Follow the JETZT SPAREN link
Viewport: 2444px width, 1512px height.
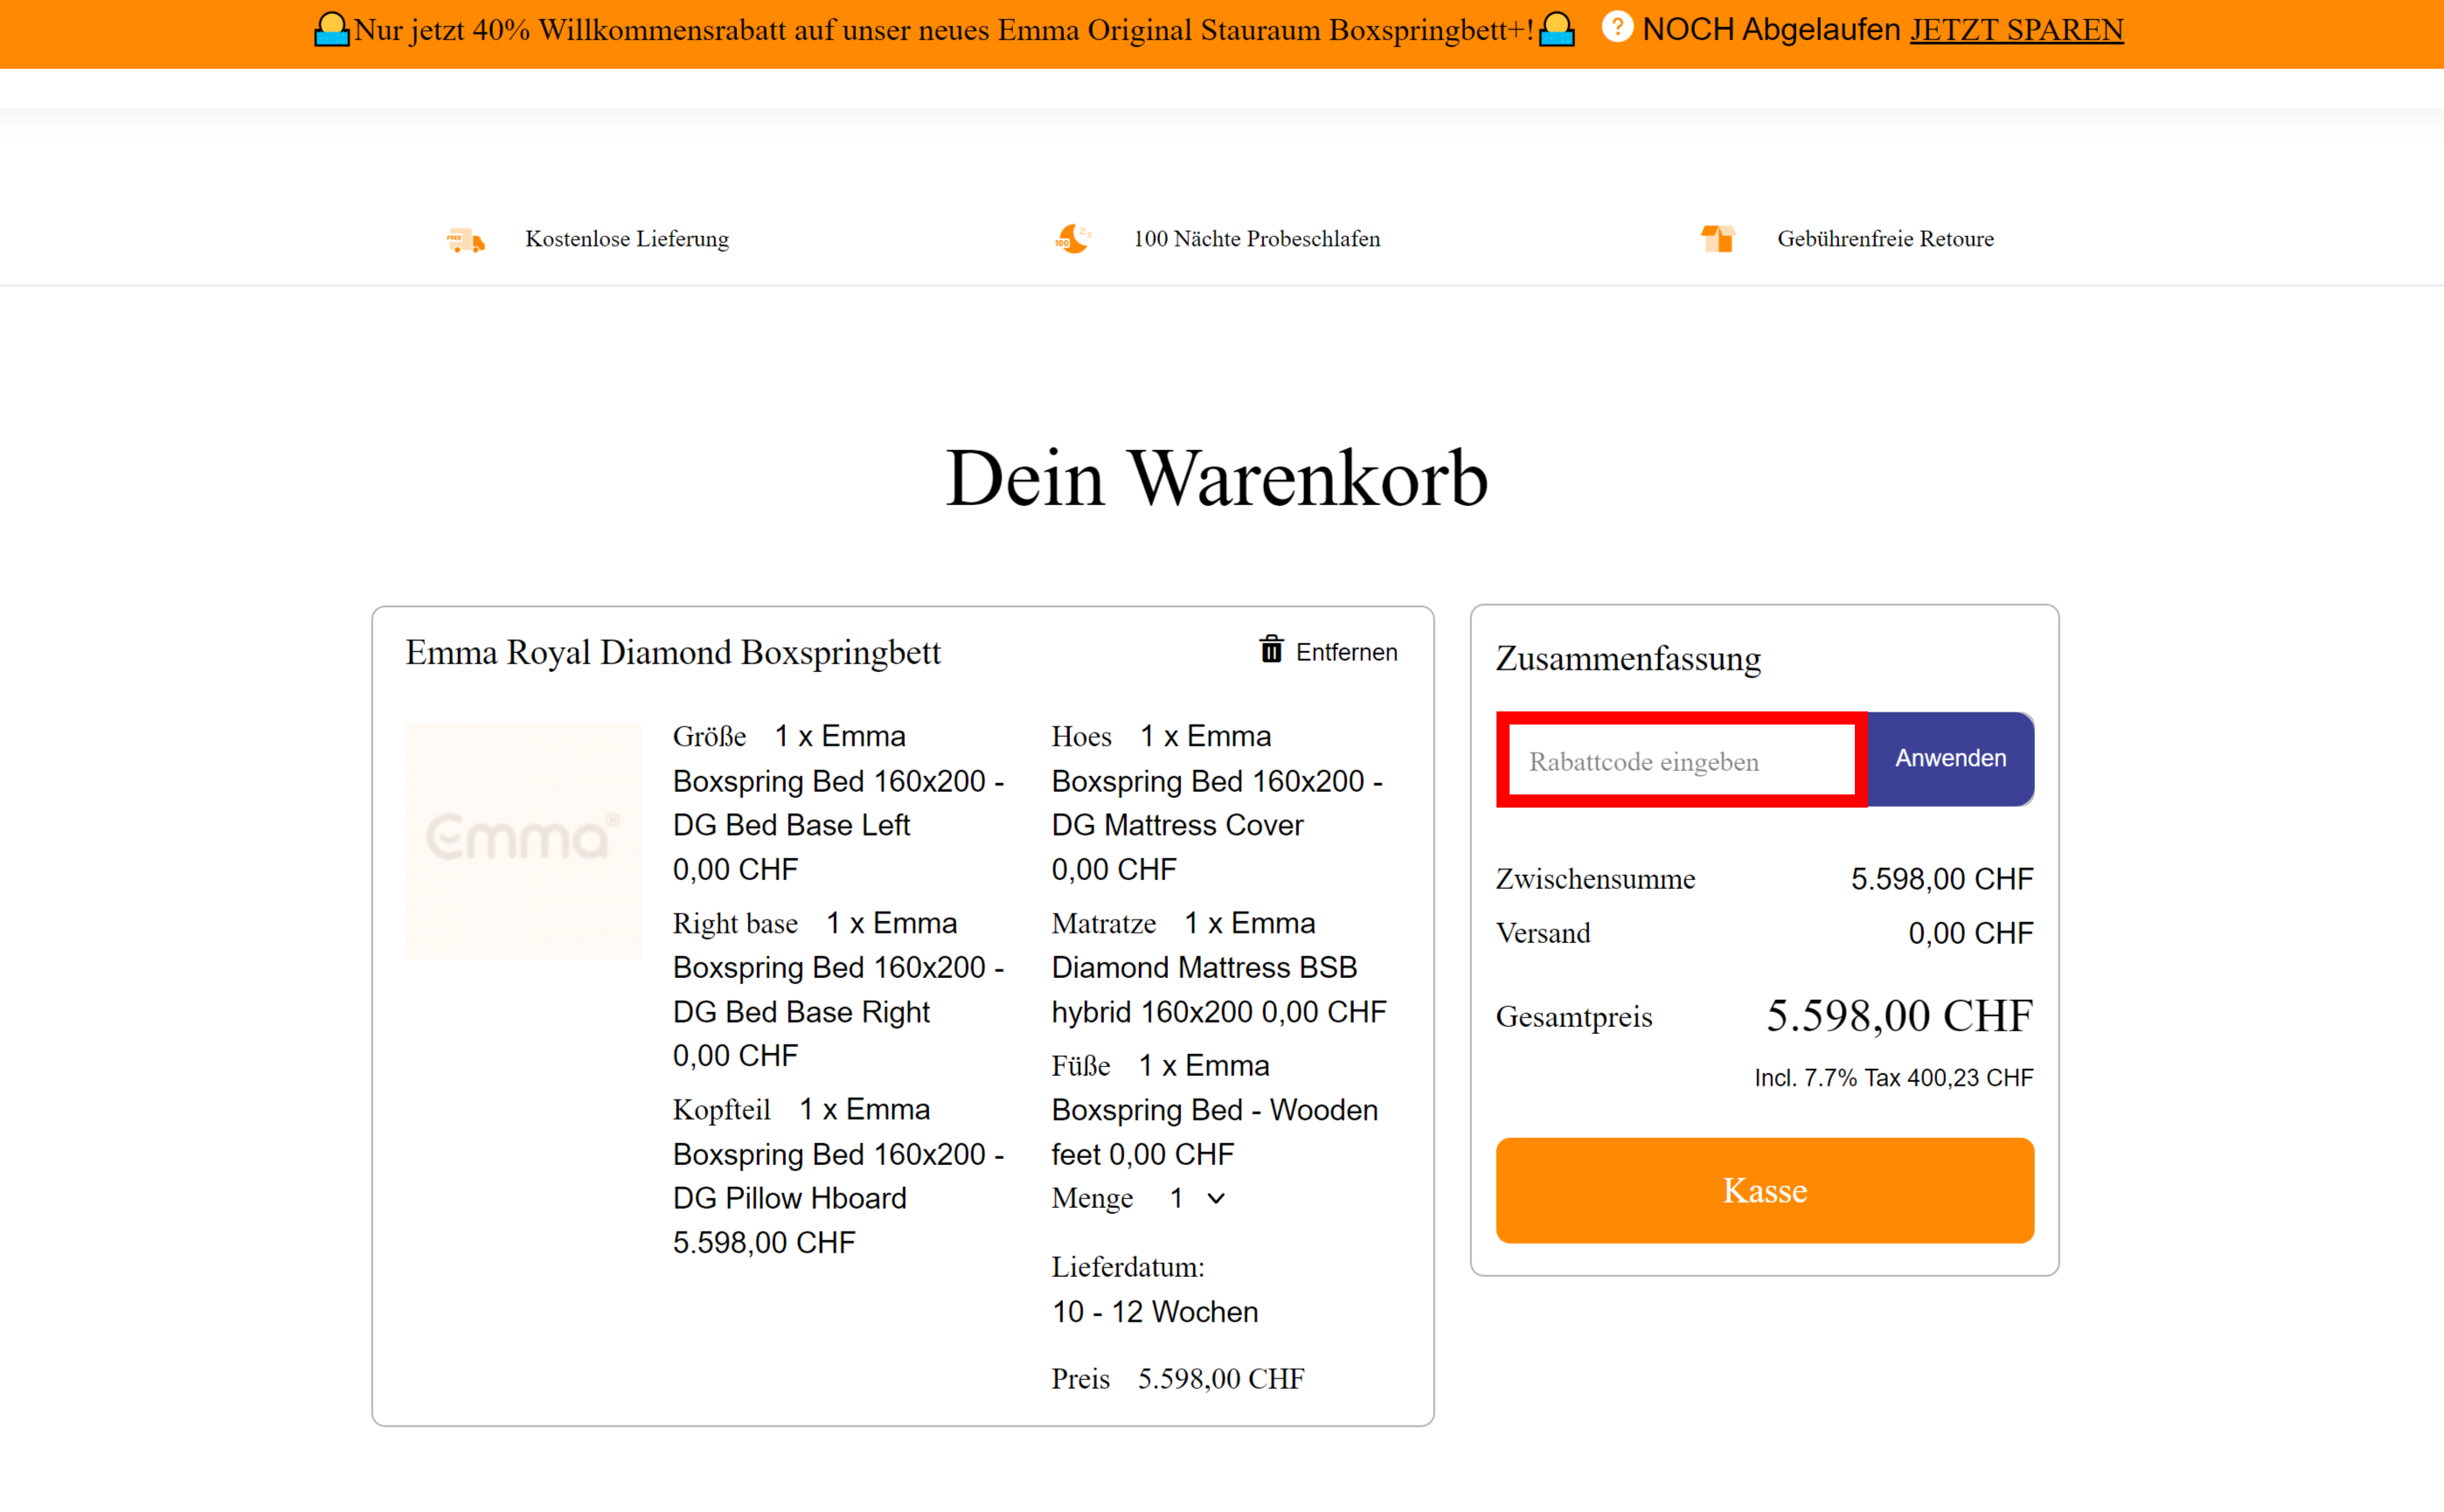click(x=2016, y=30)
